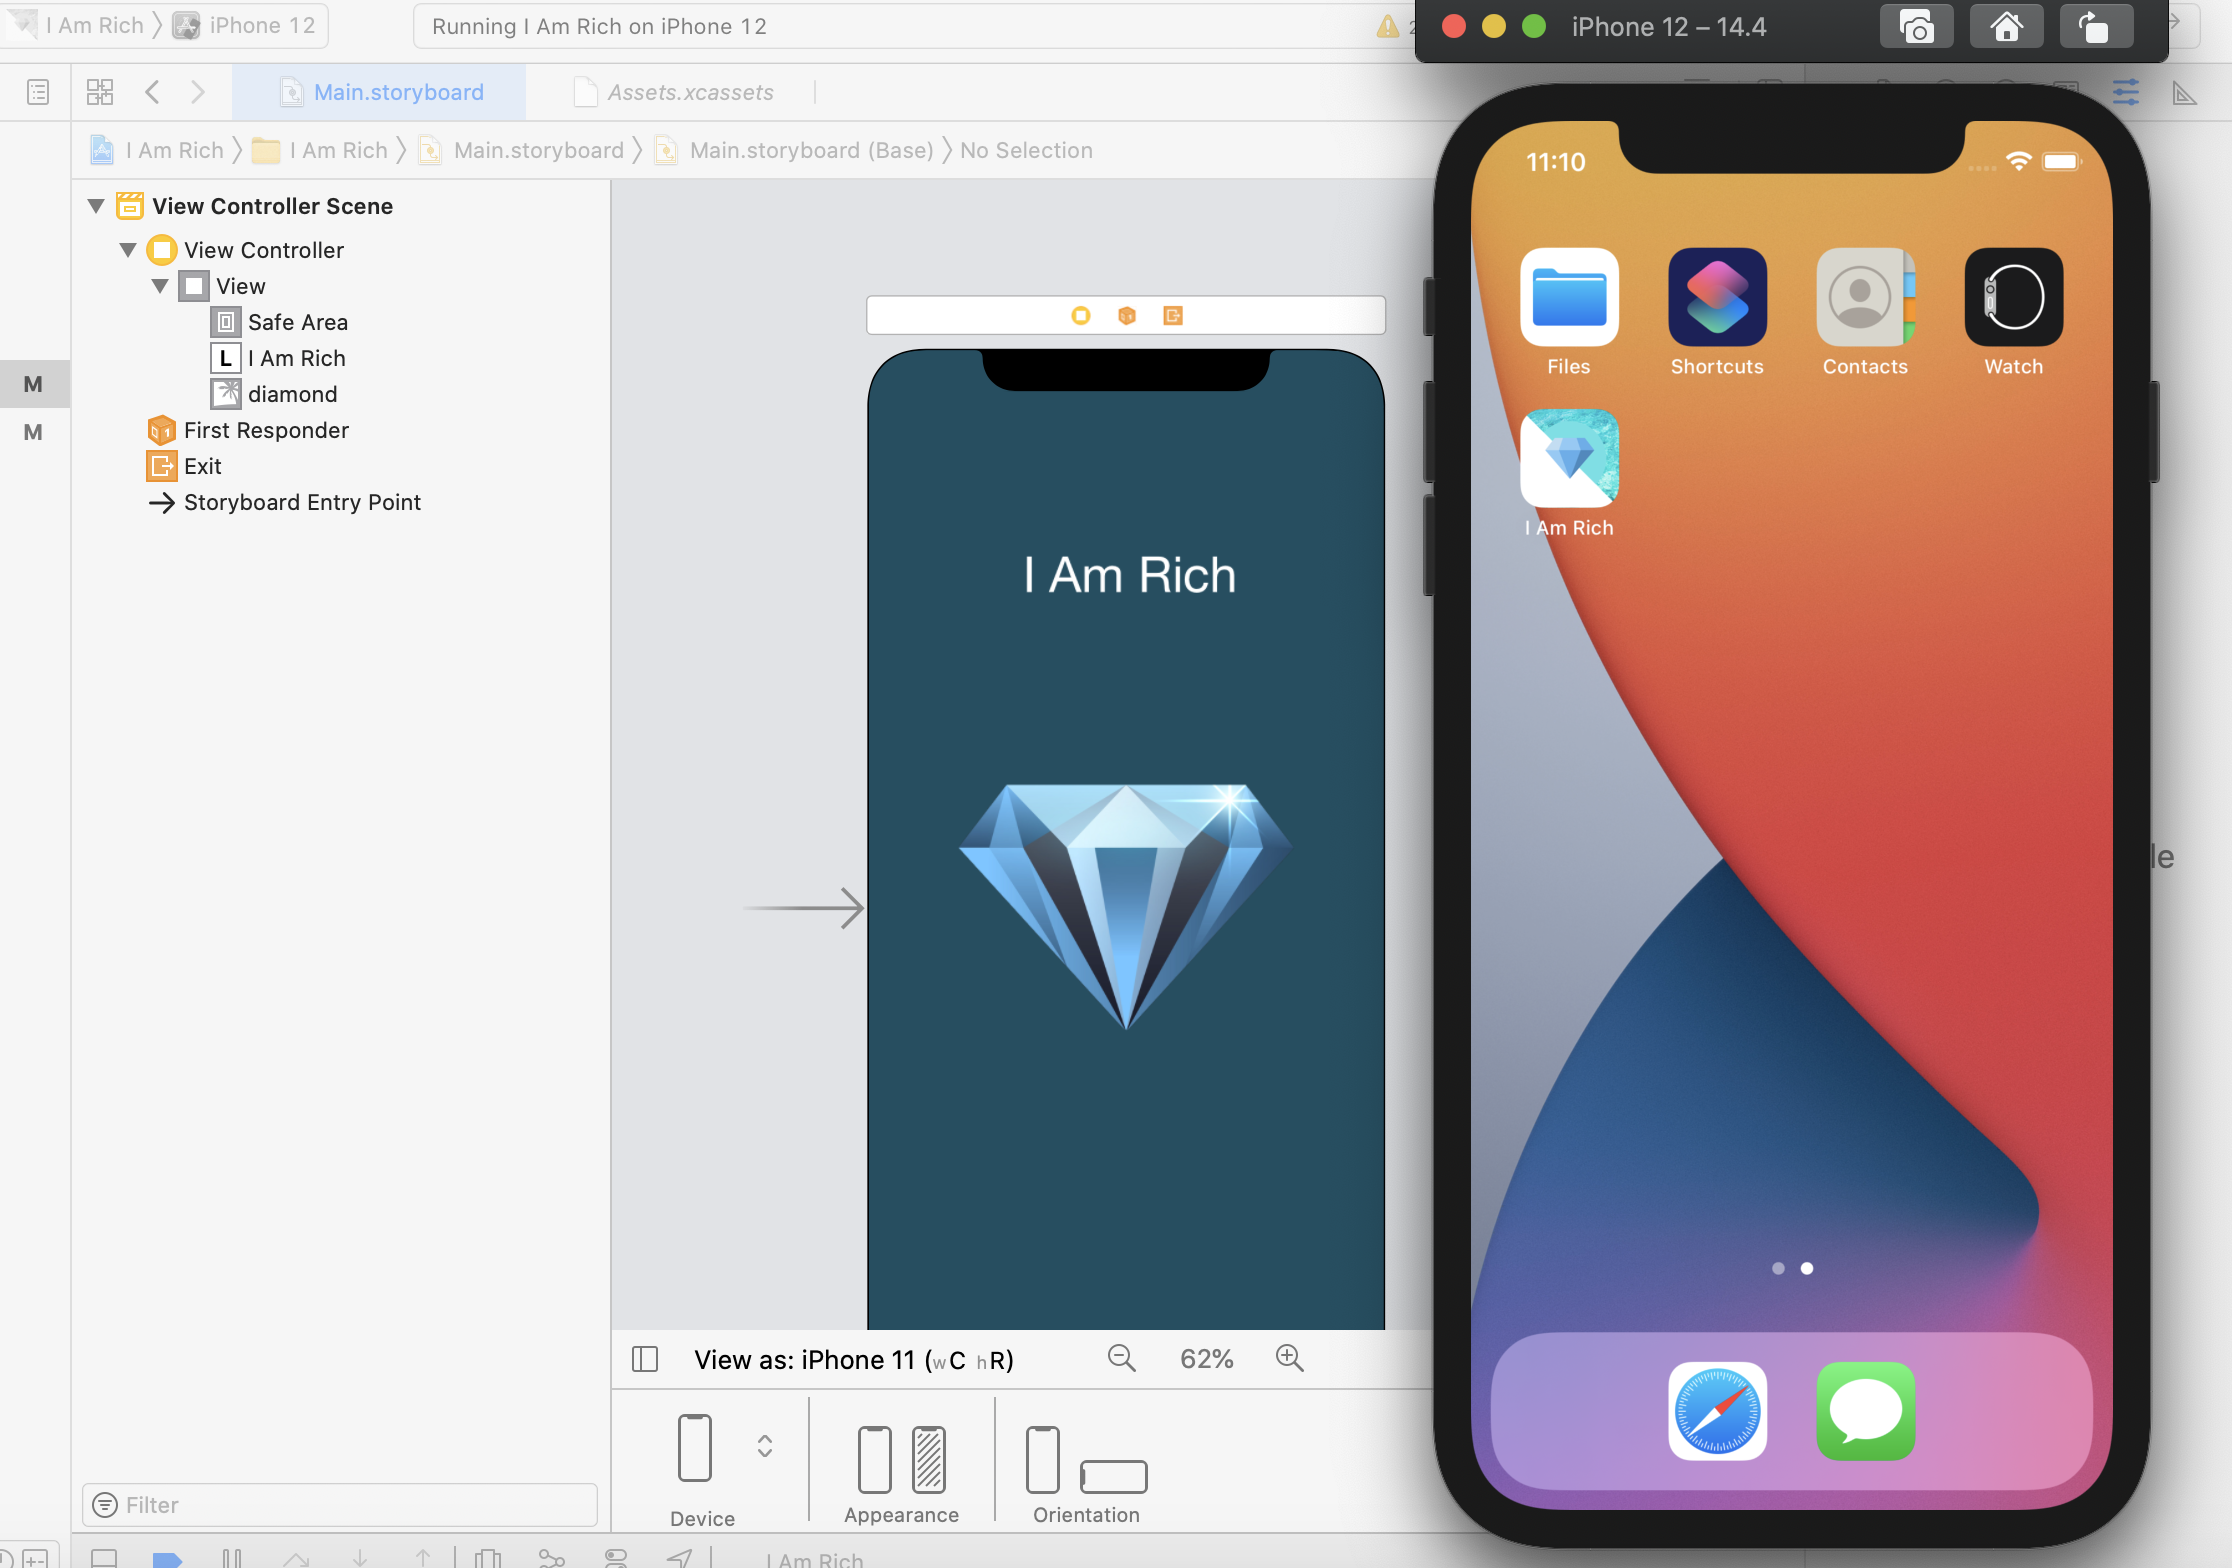Open the related items grid icon
Viewport: 2232px width, 1568px height.
99,92
